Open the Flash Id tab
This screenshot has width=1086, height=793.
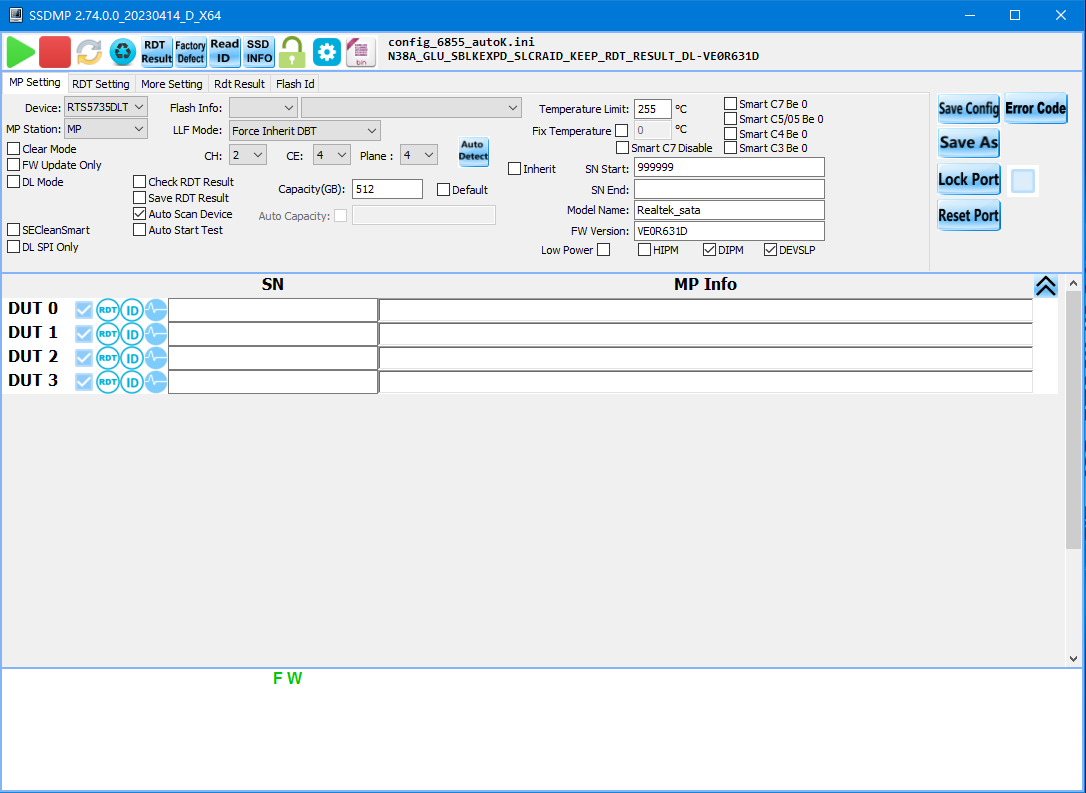tap(295, 84)
